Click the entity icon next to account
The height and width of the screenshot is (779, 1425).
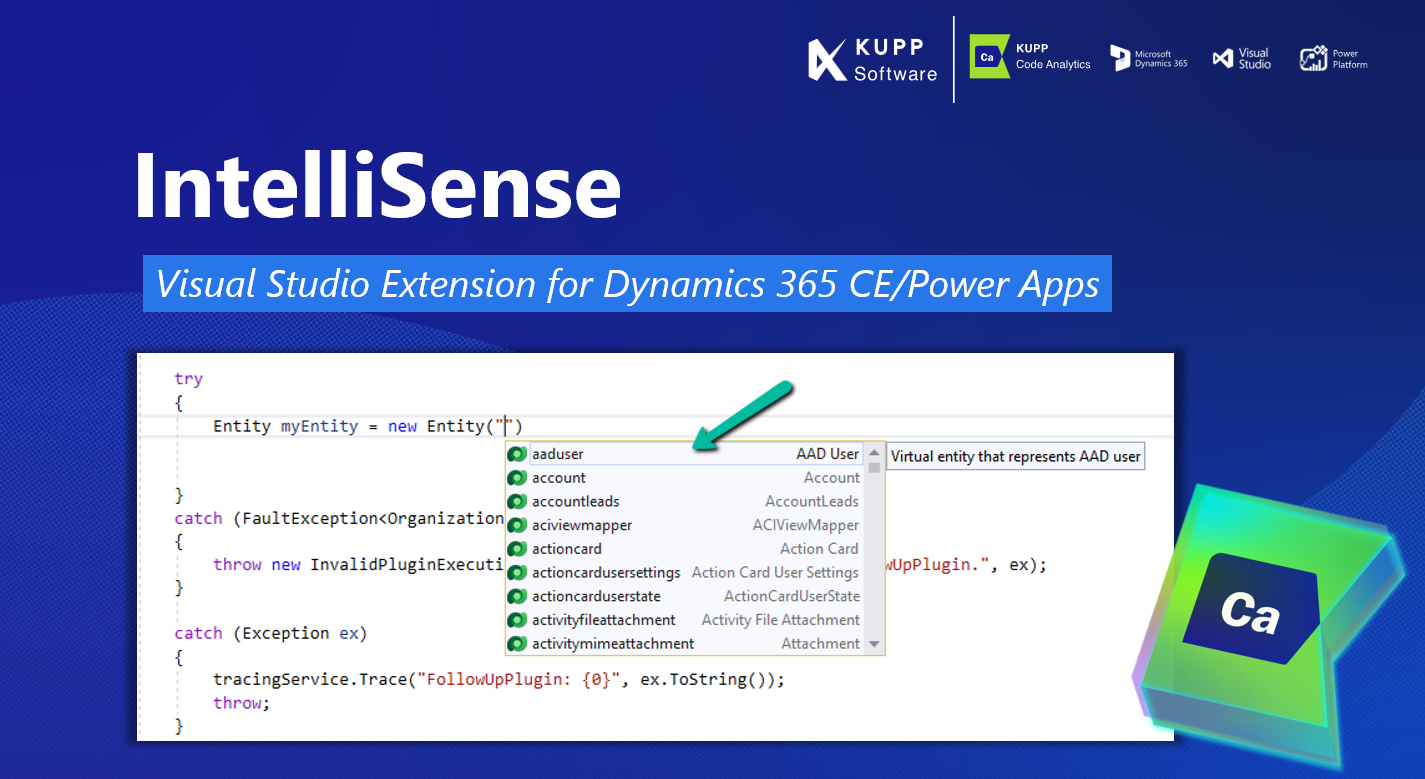point(517,478)
